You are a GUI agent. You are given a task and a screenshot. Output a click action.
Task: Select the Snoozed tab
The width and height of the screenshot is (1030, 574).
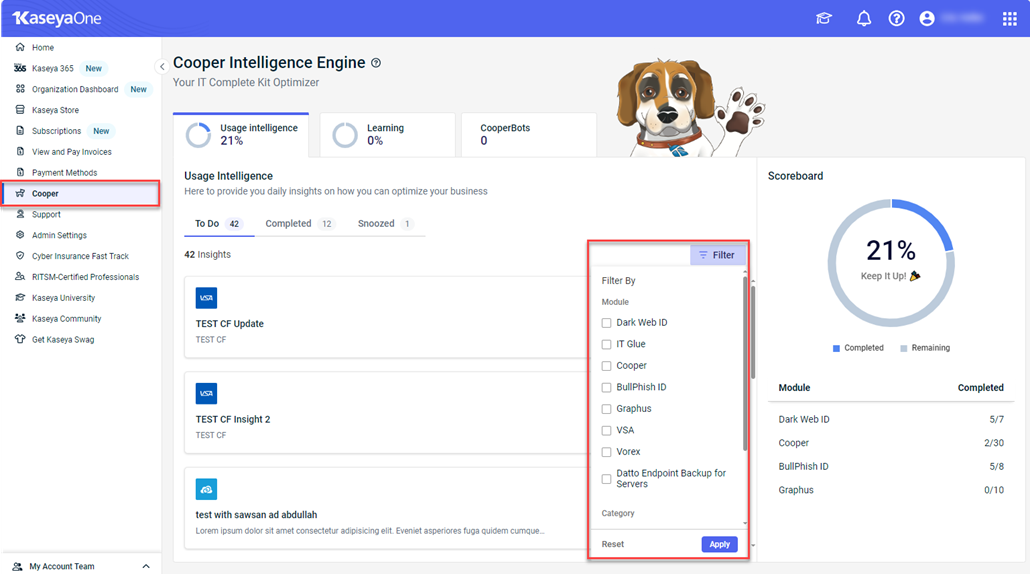[386, 224]
